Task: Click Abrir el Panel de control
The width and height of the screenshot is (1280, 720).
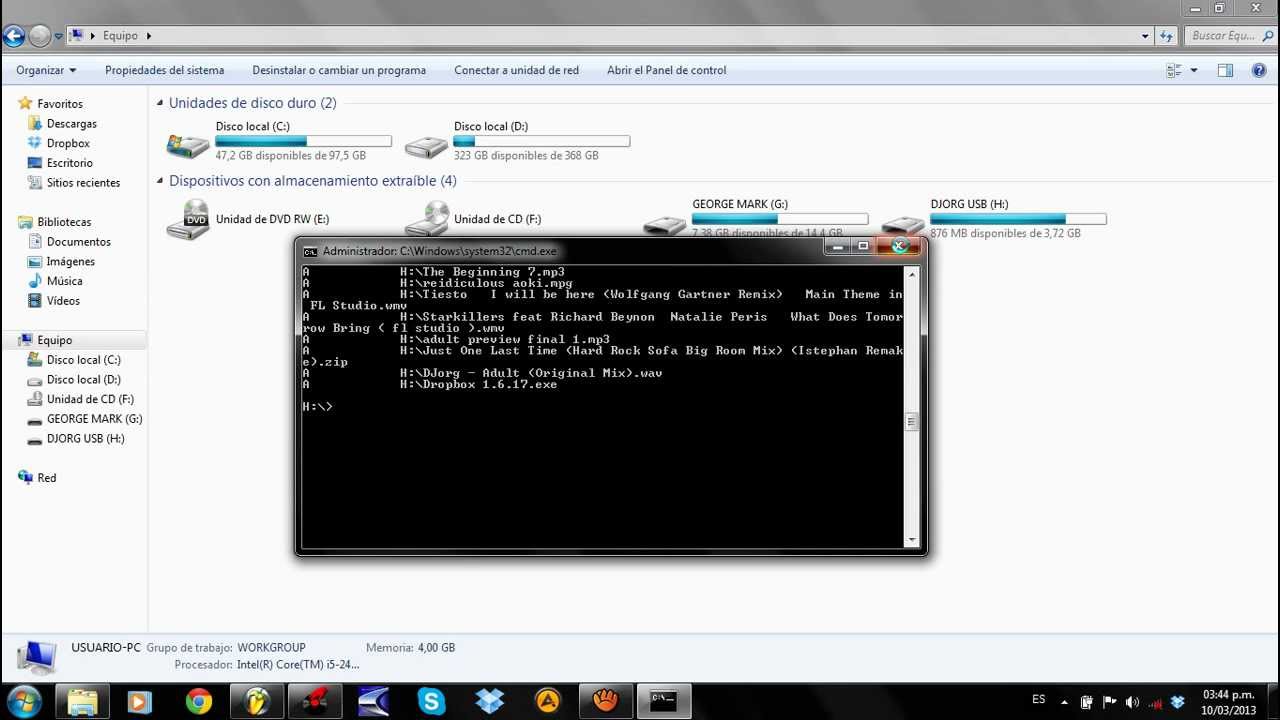Action: pyautogui.click(x=666, y=70)
